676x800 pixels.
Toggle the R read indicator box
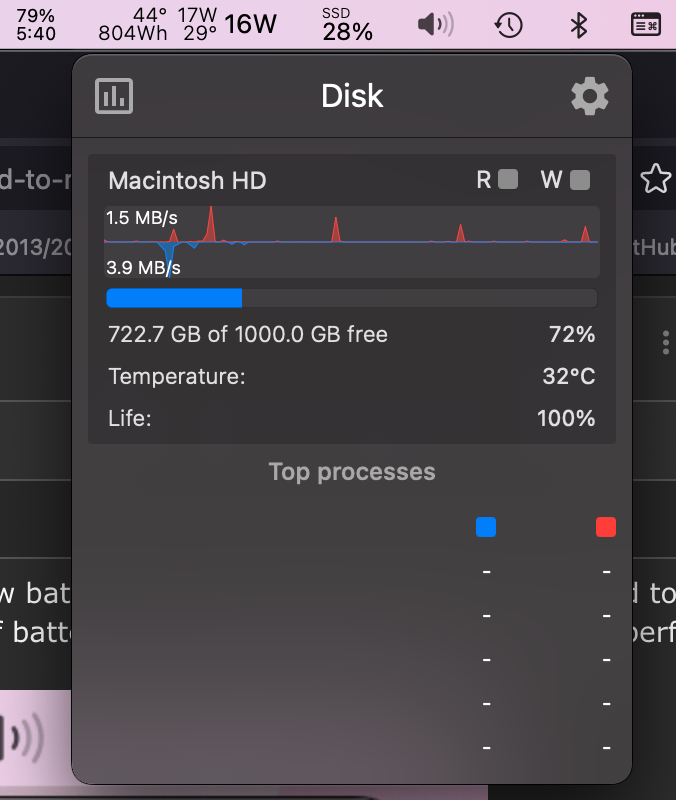(508, 180)
